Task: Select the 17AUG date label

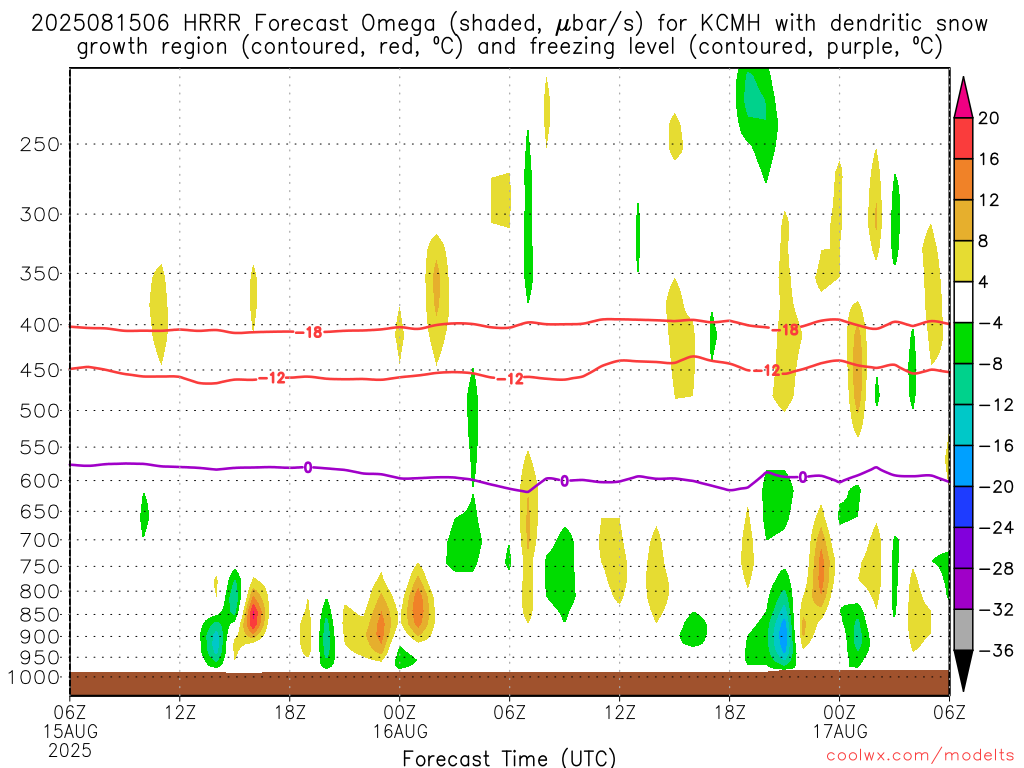Action: pos(840,731)
